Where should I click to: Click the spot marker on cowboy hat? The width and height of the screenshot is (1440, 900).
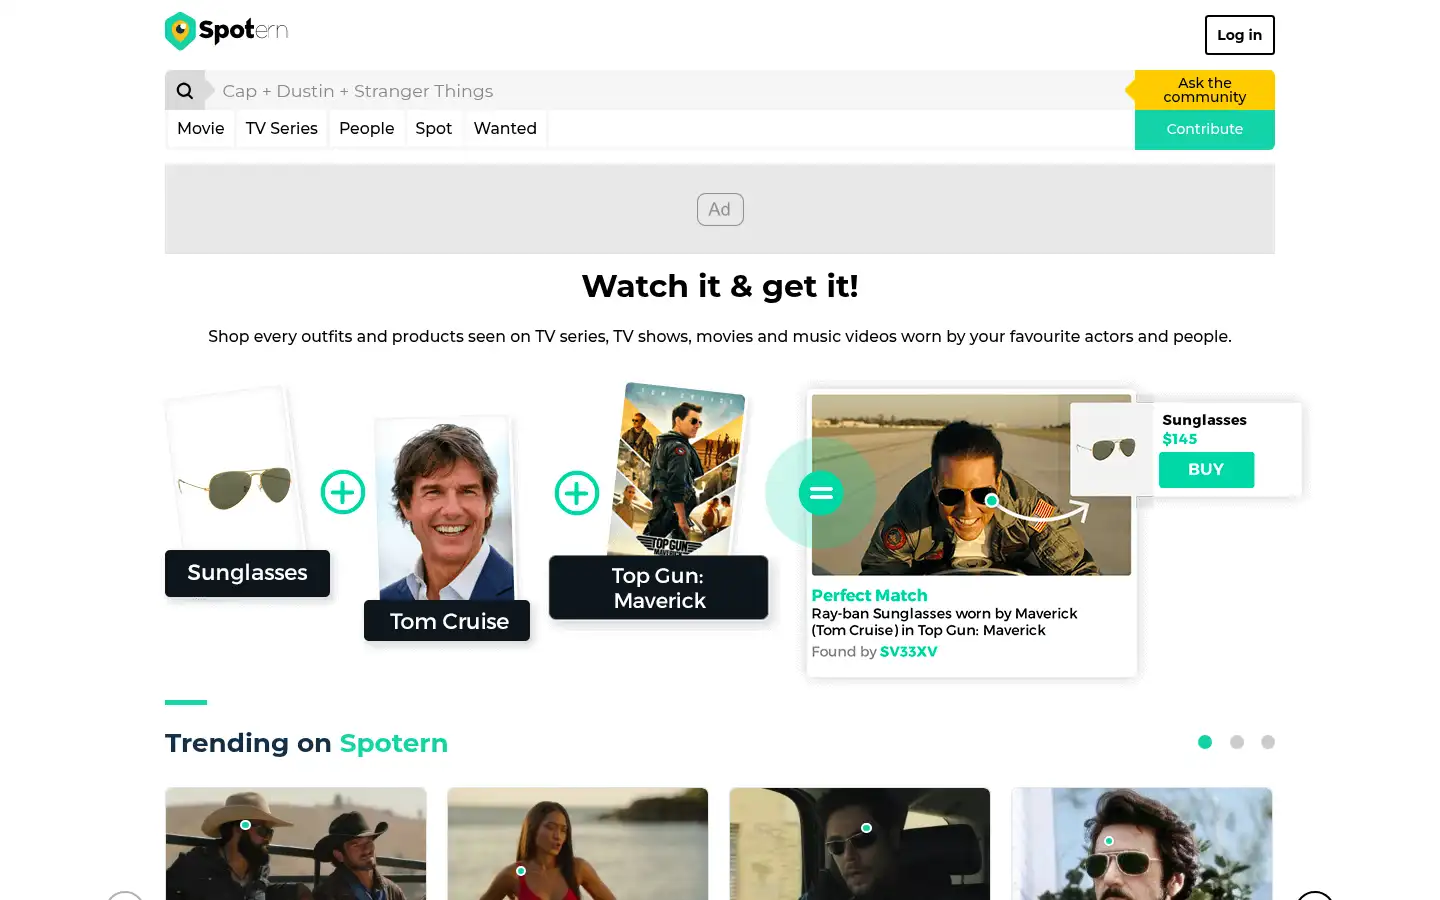pos(246,825)
